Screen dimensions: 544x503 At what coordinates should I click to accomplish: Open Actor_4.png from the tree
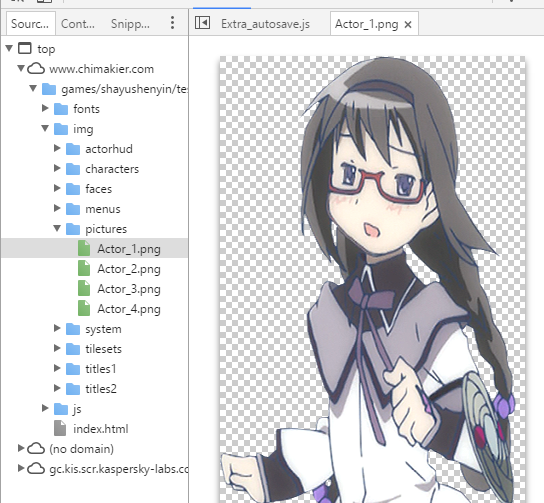(x=129, y=309)
